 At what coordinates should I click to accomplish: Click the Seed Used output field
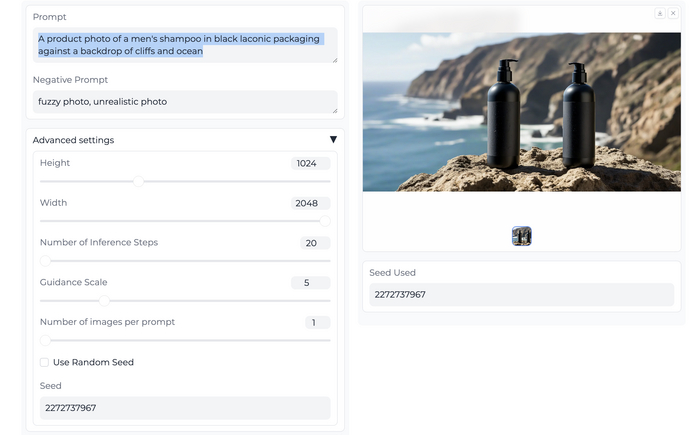tap(521, 295)
